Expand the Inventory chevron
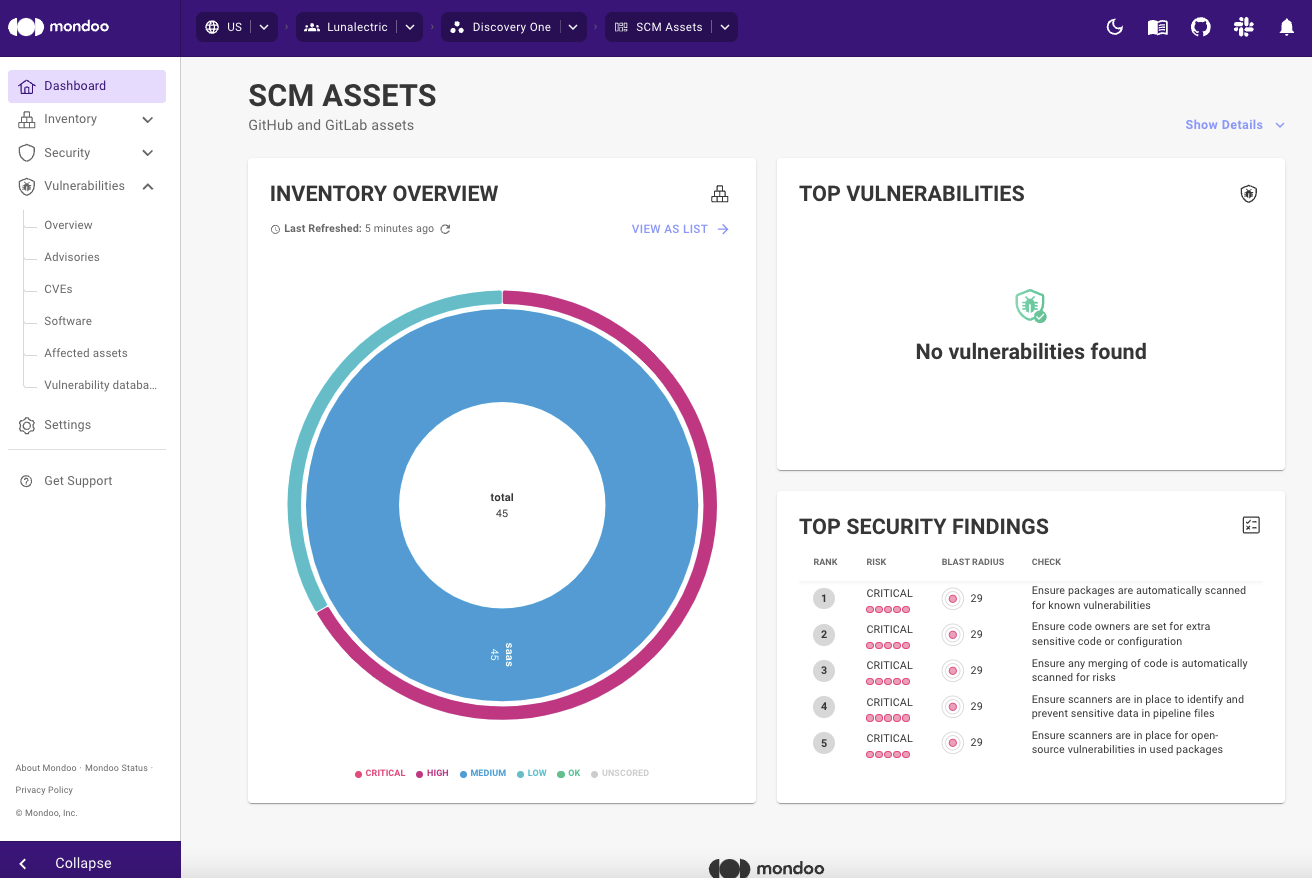The height and width of the screenshot is (878, 1312). click(148, 120)
